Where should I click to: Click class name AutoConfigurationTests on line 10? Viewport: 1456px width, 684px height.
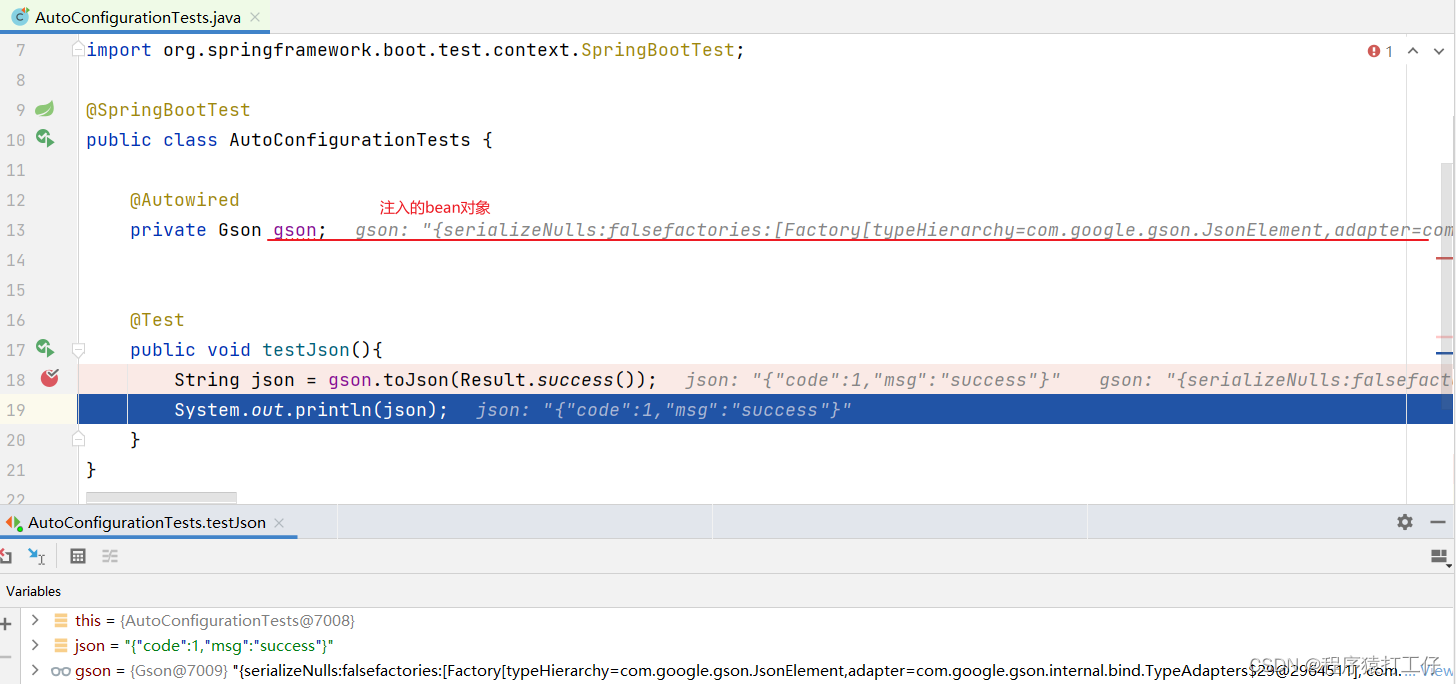[x=350, y=140]
